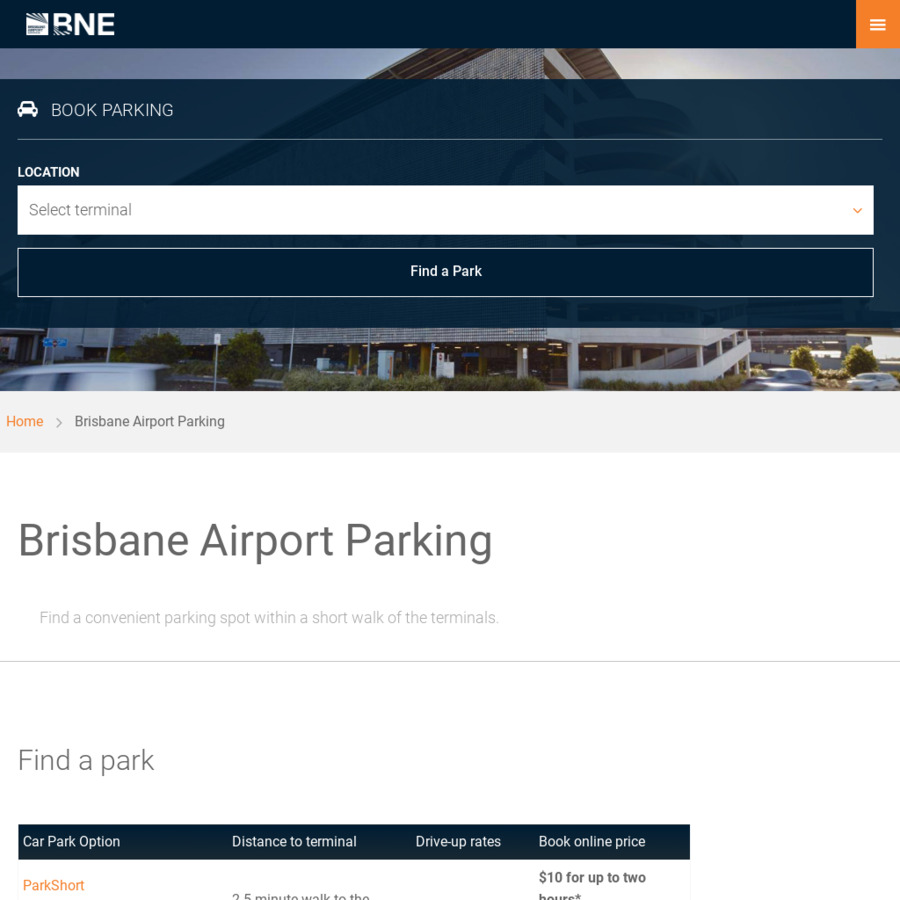The image size is (900, 900).
Task: Click the convenient parking spot description text
Action: click(x=269, y=618)
